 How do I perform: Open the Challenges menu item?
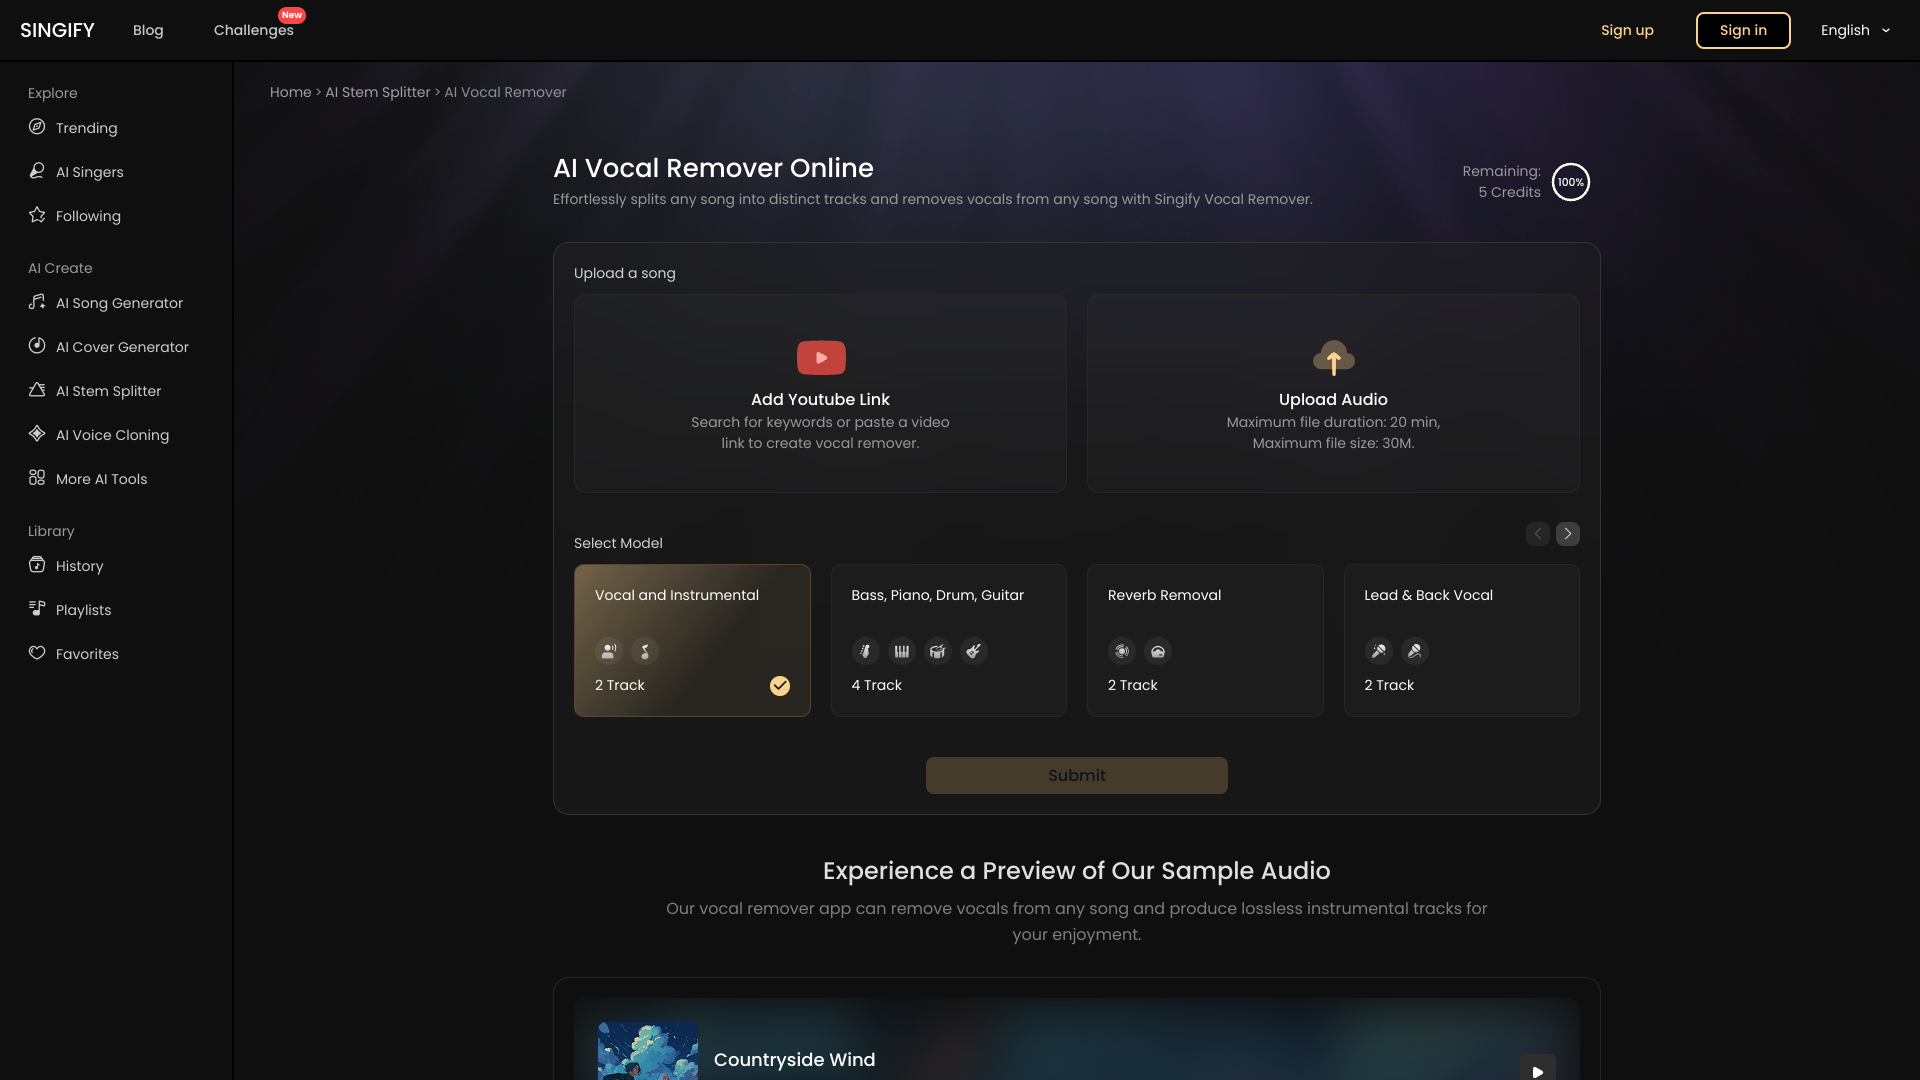coord(253,30)
